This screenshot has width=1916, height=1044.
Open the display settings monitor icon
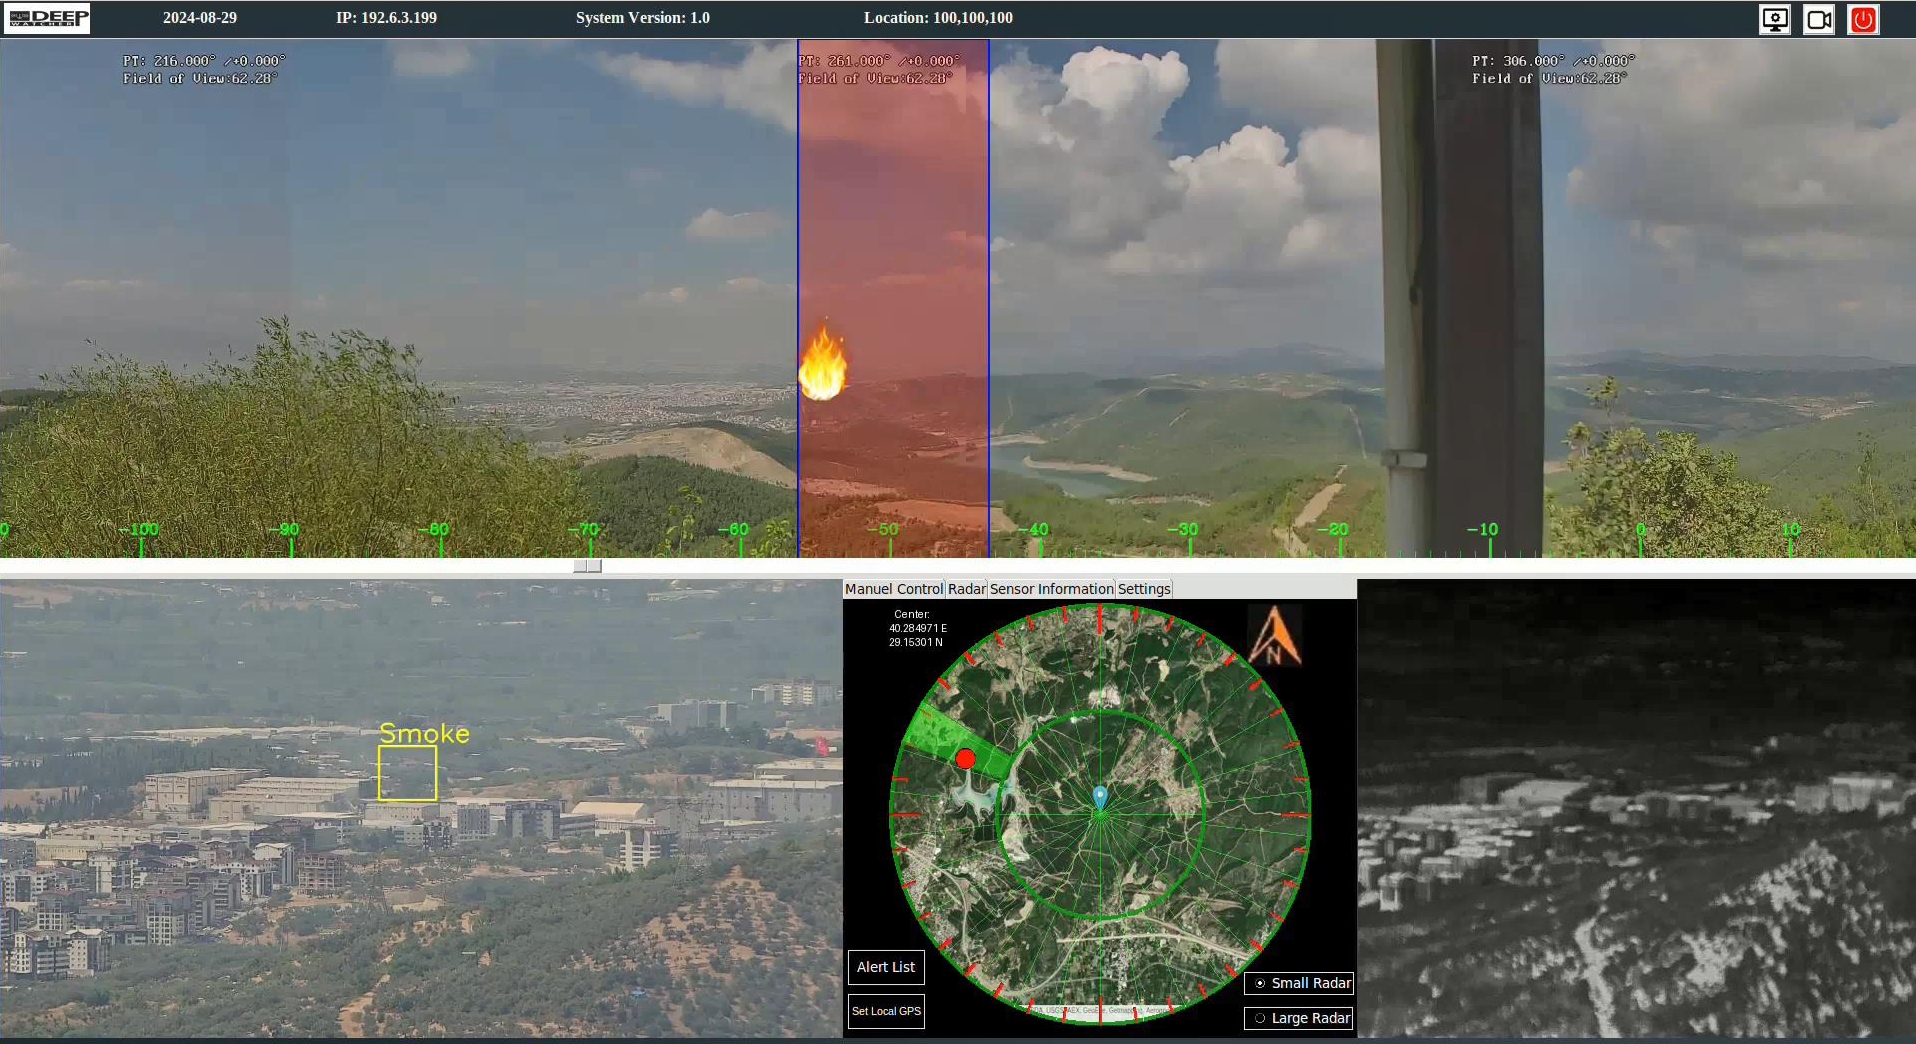coord(1775,19)
